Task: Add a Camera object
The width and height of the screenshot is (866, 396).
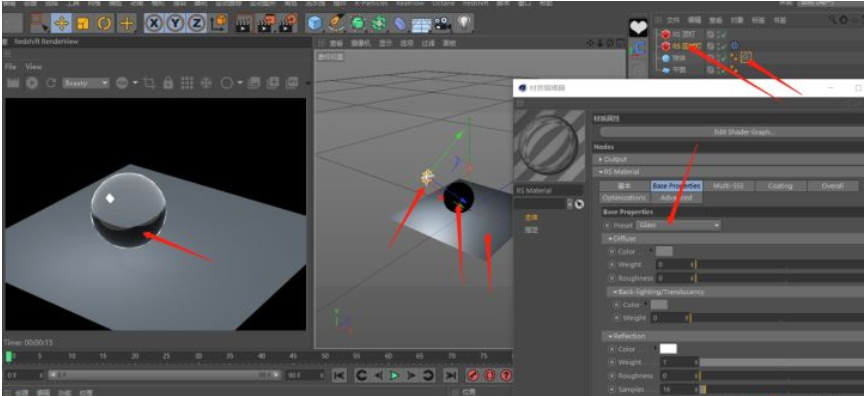Action: coord(442,23)
